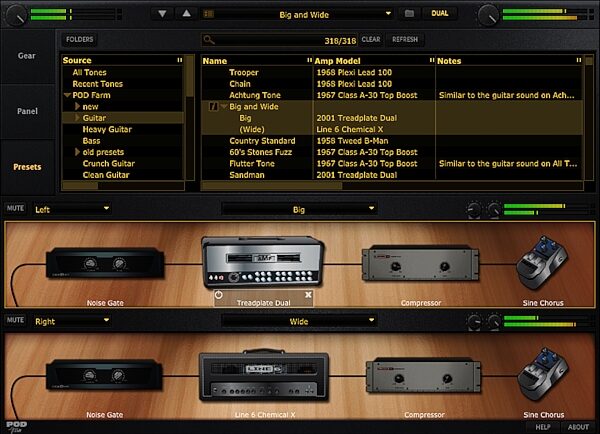Click the FOLDERS button
This screenshot has height=434, width=600.
[79, 39]
